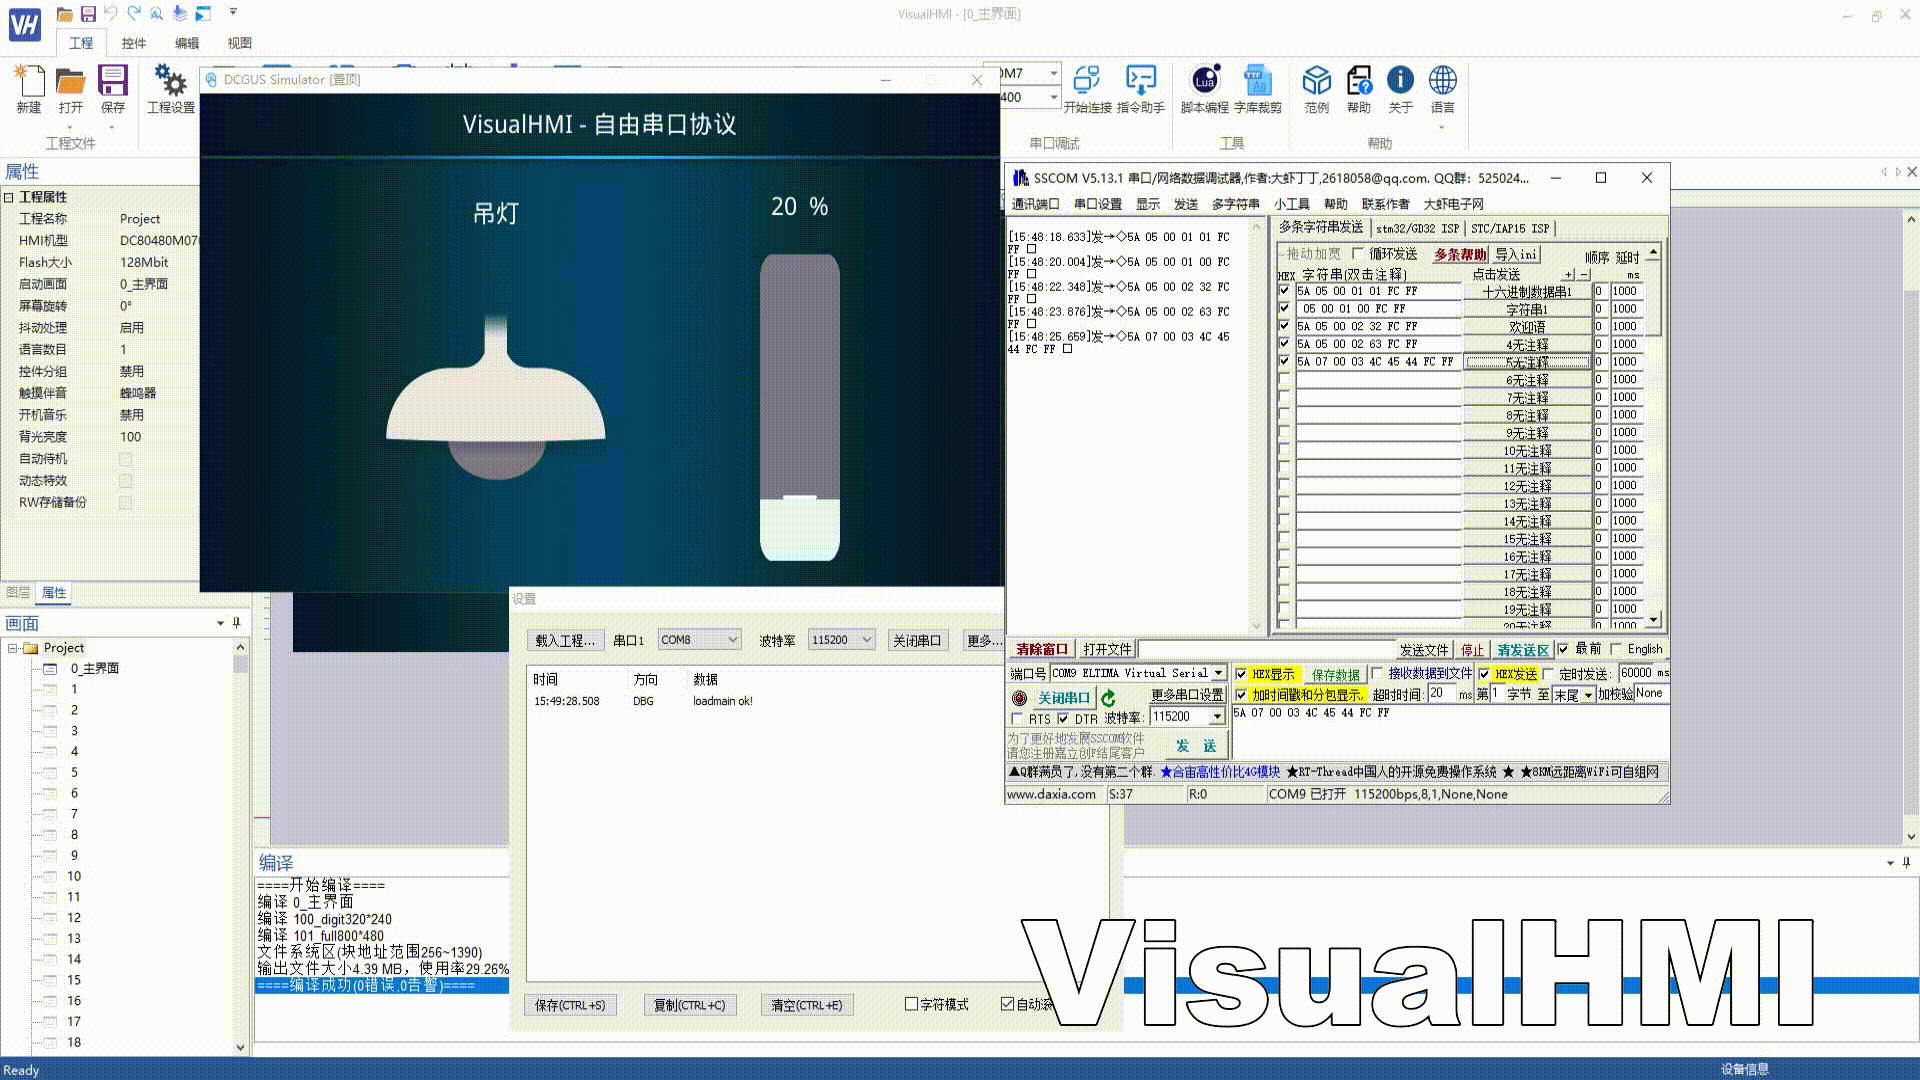Image resolution: width=1920 pixels, height=1080 pixels.
Task: Collapse the Project tree node
Action: tap(13, 648)
